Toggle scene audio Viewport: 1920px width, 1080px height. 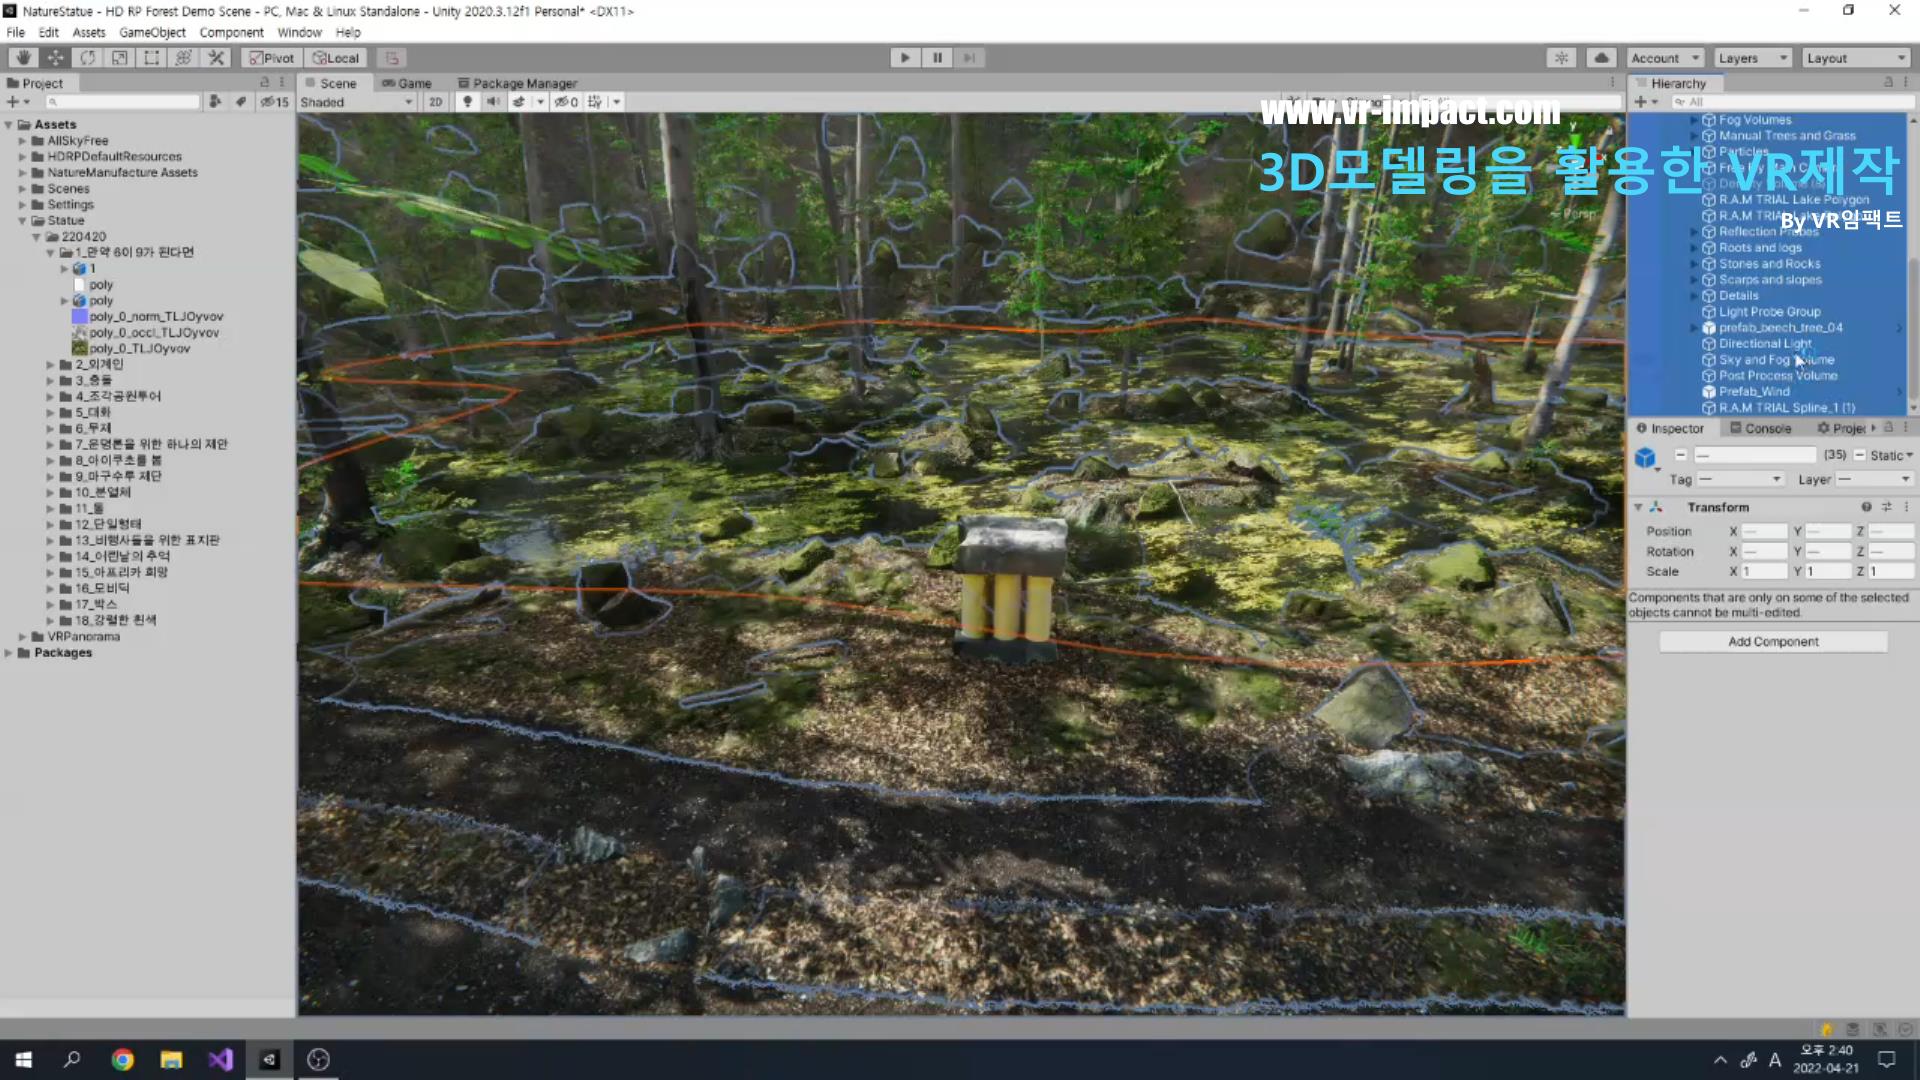click(x=493, y=102)
